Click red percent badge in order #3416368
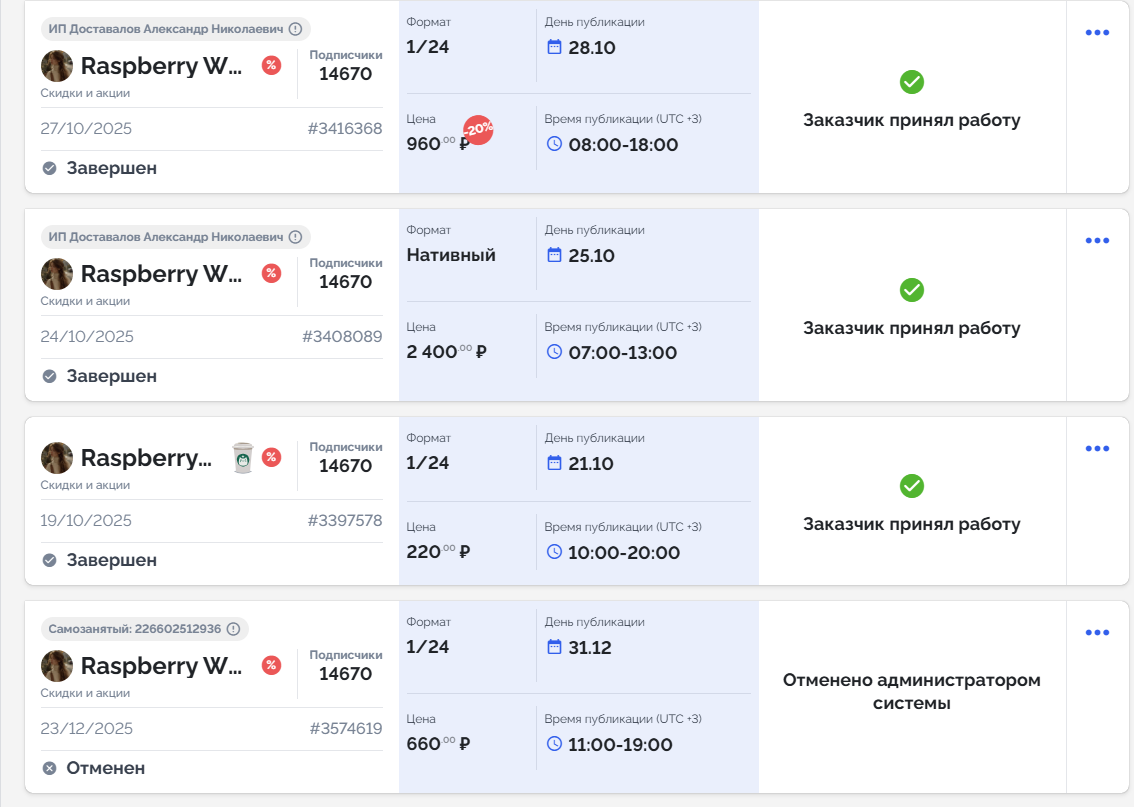 click(271, 65)
